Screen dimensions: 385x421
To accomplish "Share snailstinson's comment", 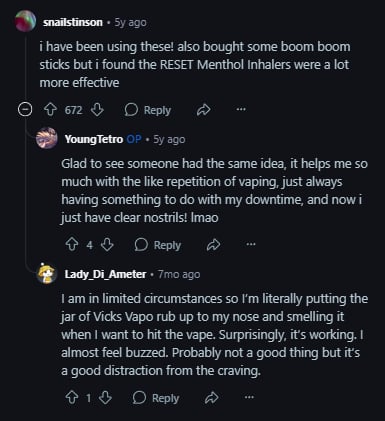I will point(203,110).
